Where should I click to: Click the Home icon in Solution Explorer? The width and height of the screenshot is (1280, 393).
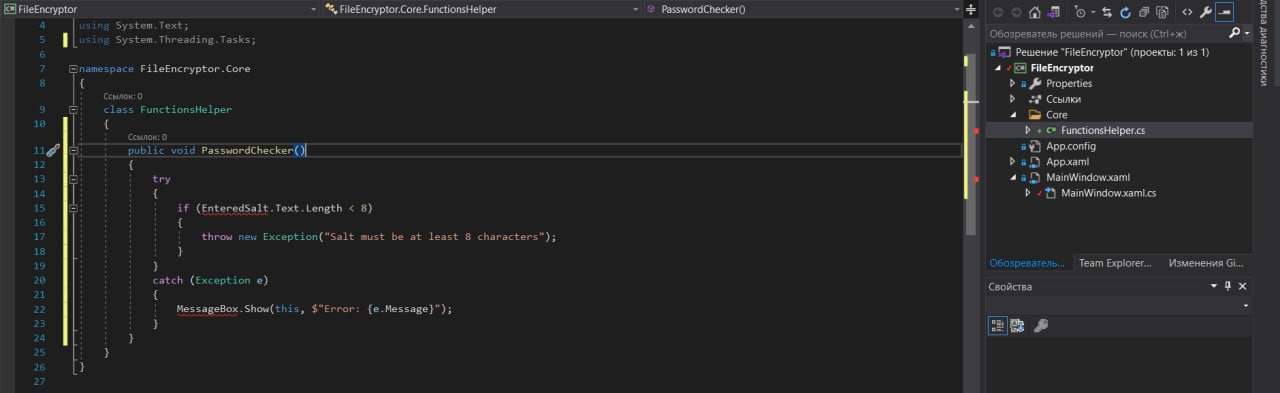coord(1035,12)
